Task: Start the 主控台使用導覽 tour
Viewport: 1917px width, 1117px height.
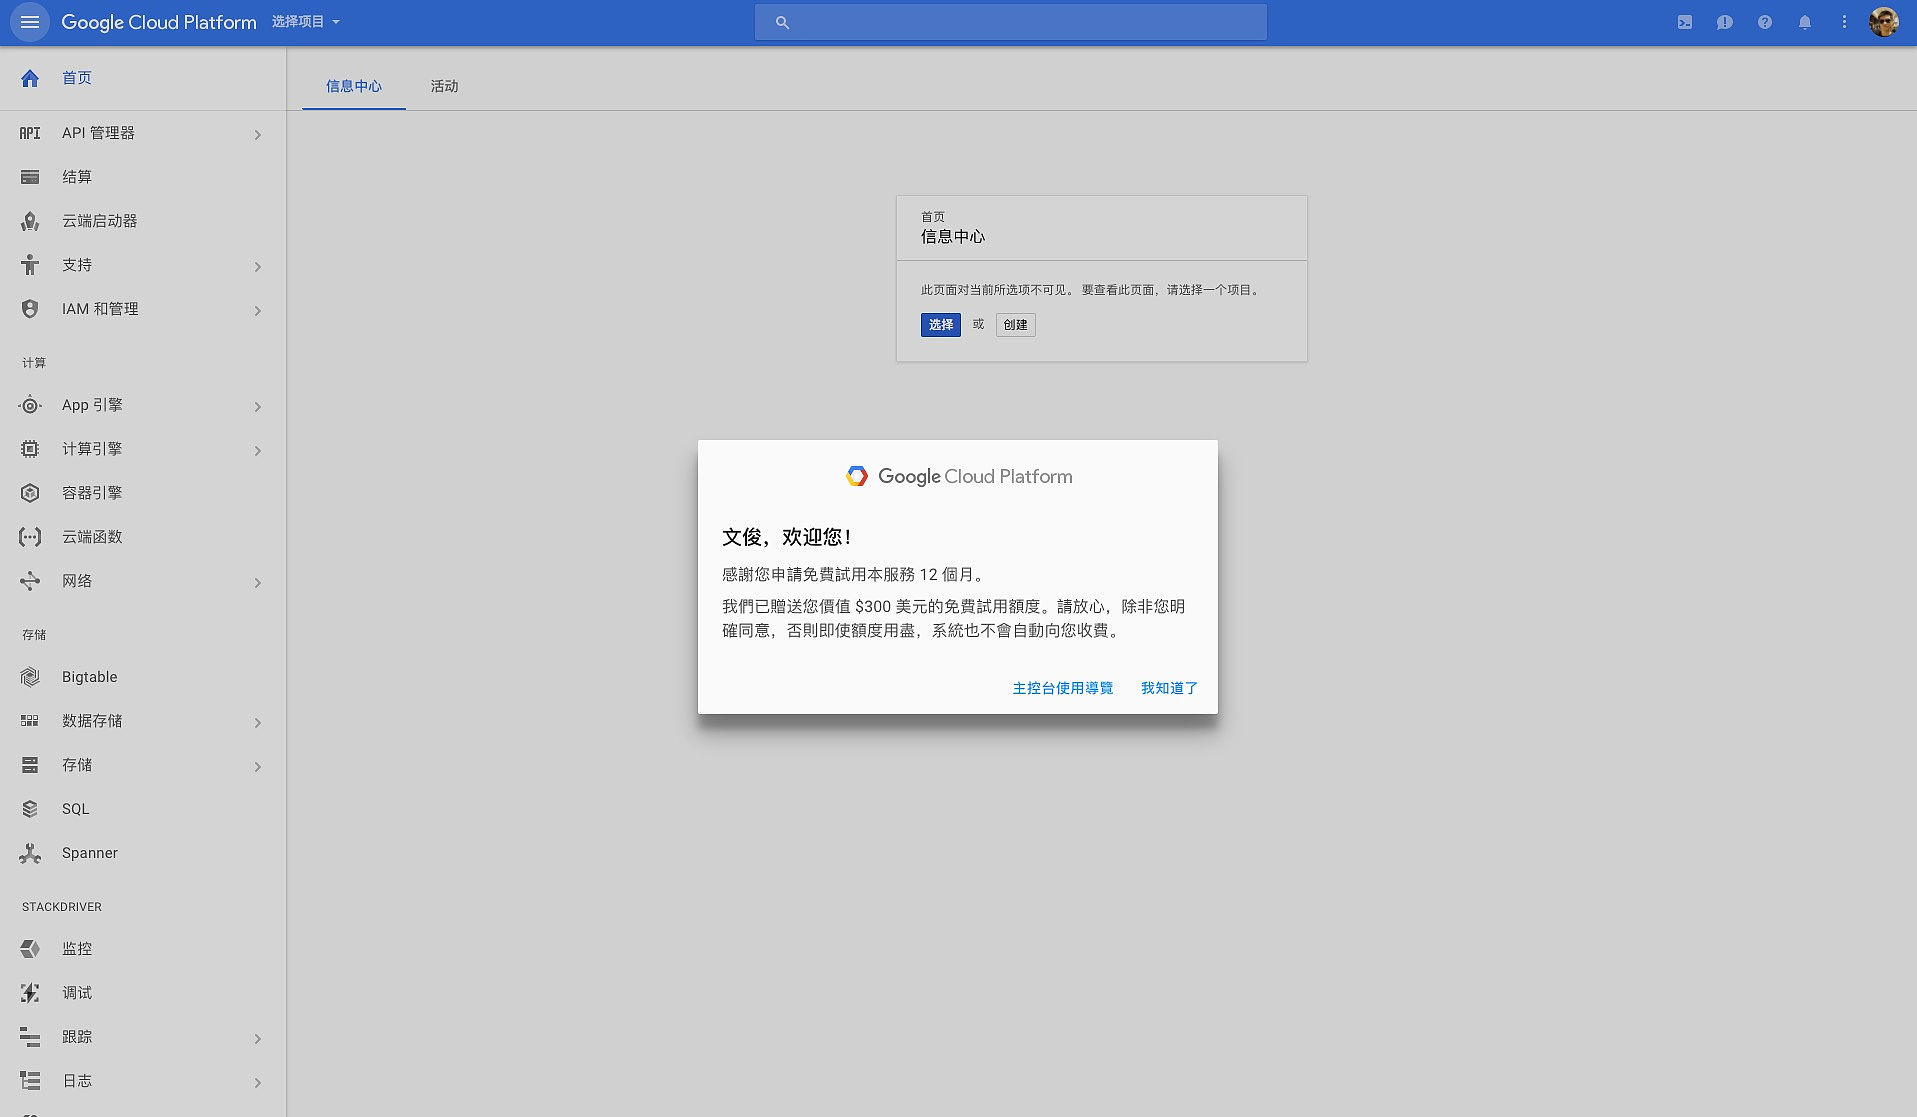Action: [1062, 688]
